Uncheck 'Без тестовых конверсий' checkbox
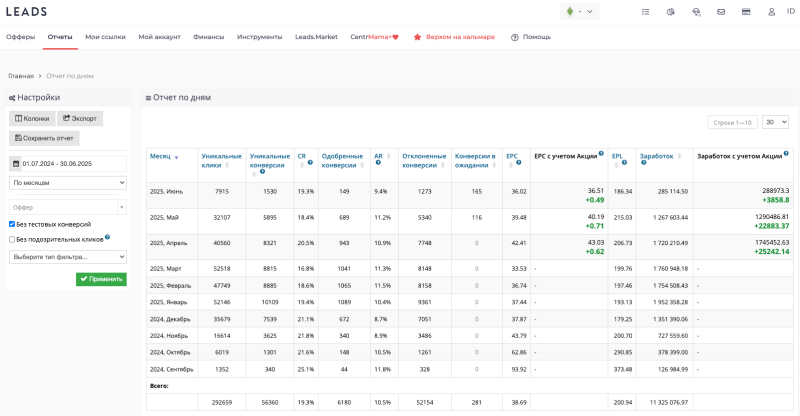This screenshot has height=416, width=800. (x=11, y=225)
